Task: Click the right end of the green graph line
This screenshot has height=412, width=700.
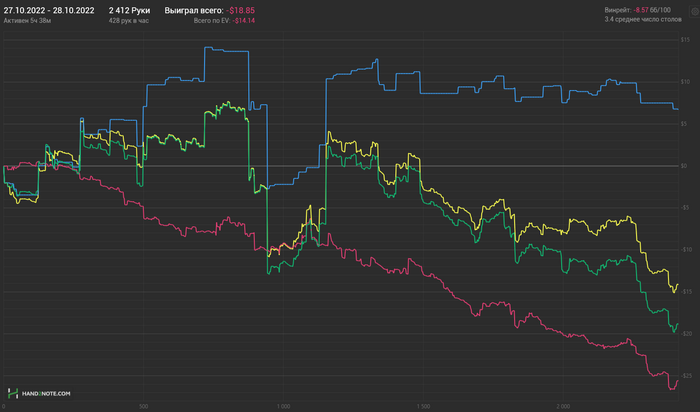Action: (x=677, y=326)
